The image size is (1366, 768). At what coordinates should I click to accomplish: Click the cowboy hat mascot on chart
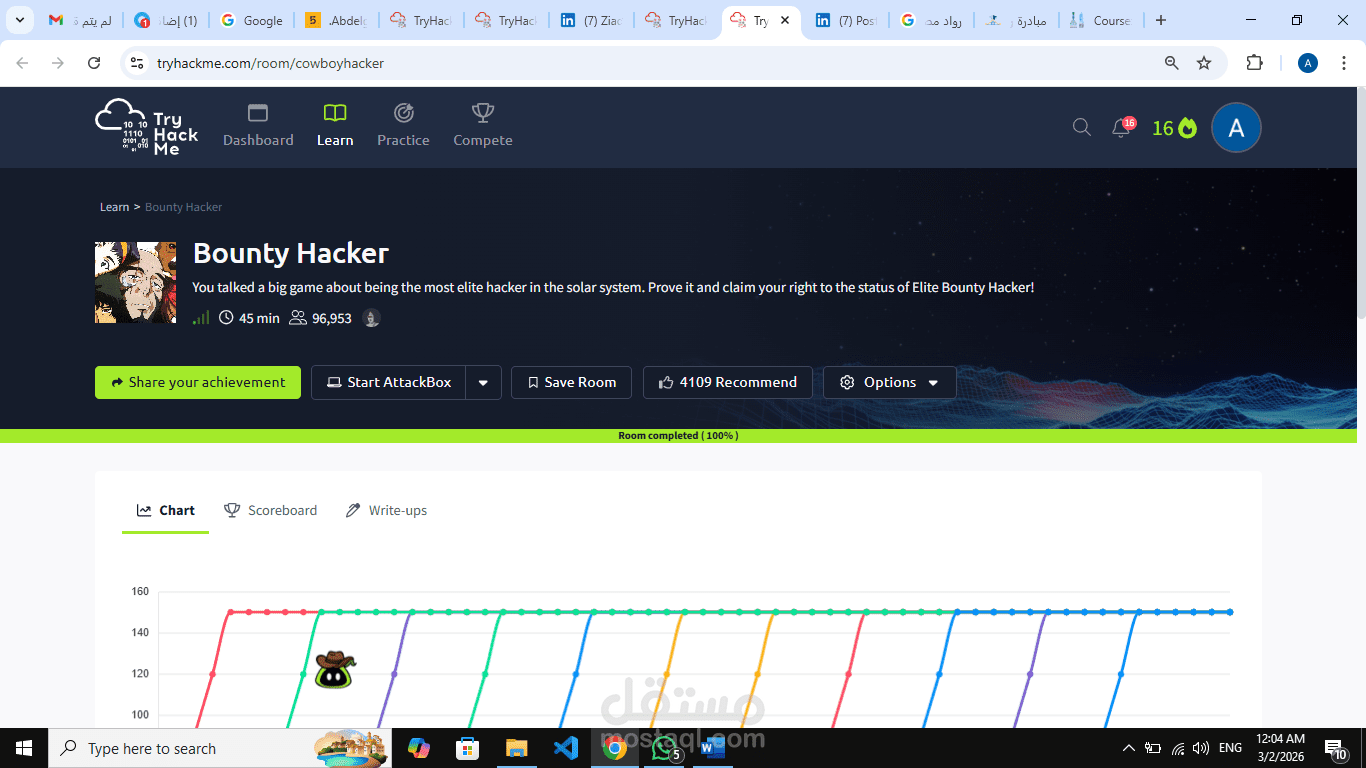tap(335, 669)
